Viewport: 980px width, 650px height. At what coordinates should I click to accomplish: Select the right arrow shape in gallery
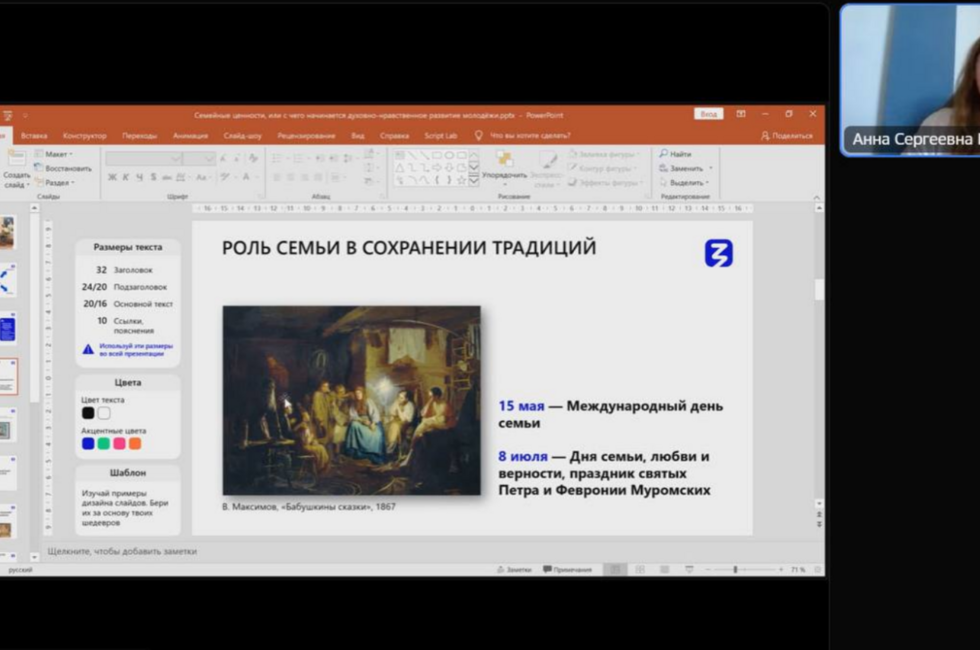[436, 168]
